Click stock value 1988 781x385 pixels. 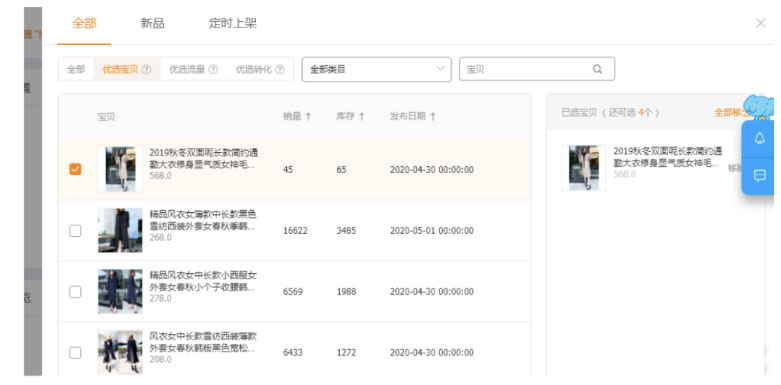click(x=346, y=292)
